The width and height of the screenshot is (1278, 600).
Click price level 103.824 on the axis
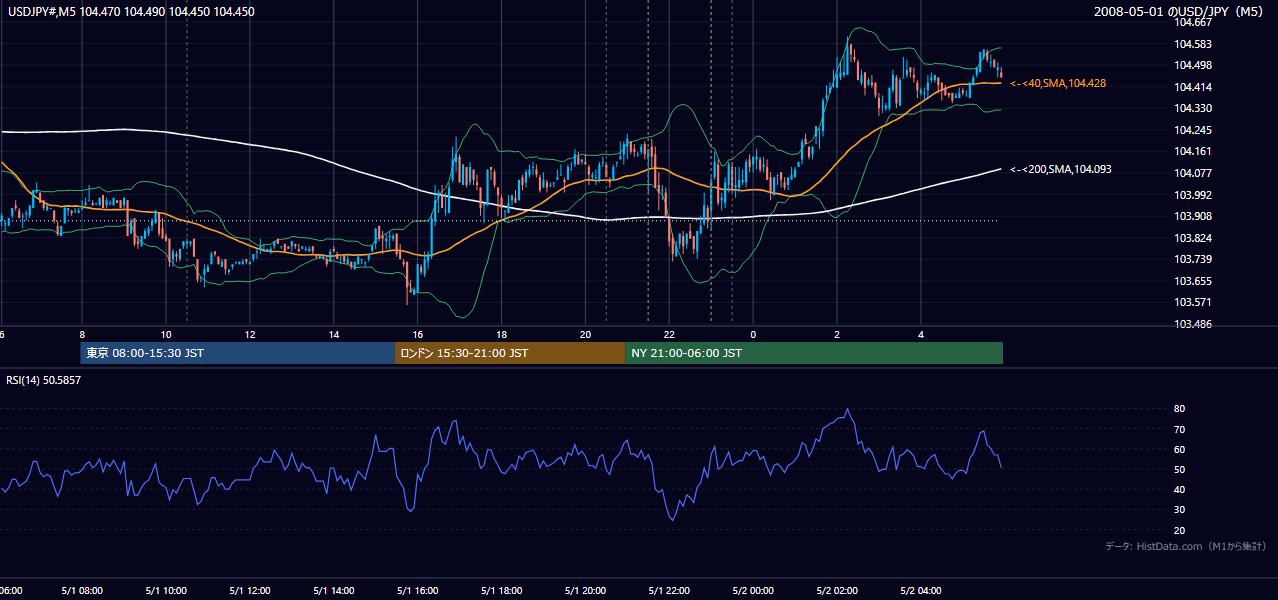[1193, 238]
